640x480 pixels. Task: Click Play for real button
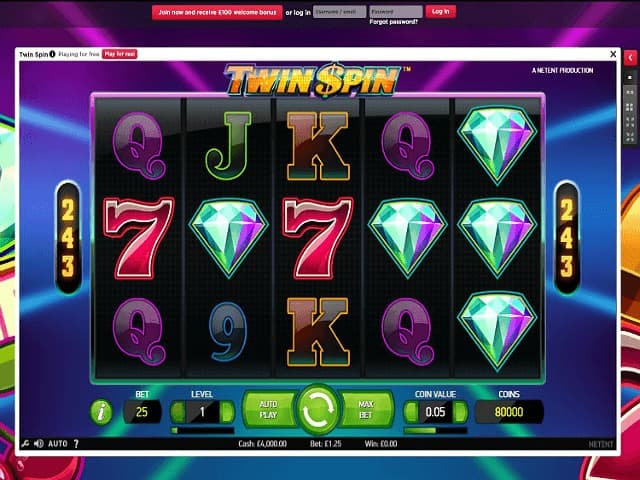pyautogui.click(x=120, y=54)
